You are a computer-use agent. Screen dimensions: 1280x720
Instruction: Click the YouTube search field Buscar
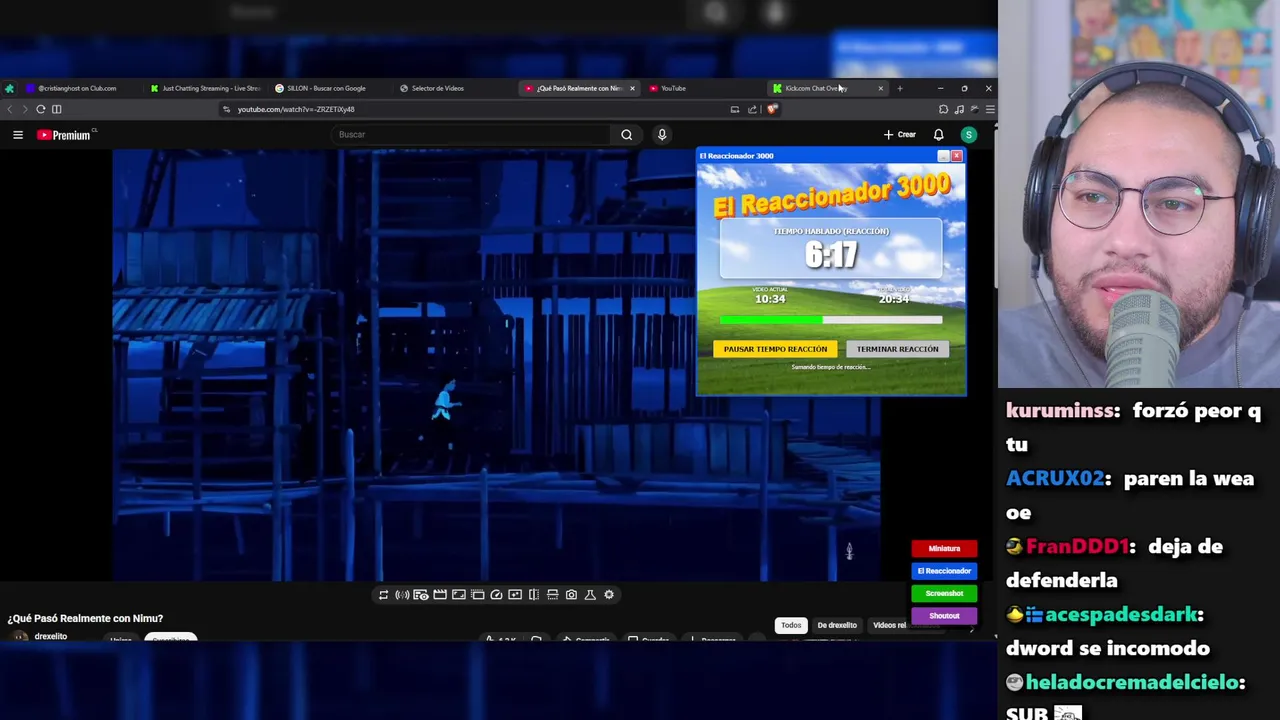coord(470,135)
